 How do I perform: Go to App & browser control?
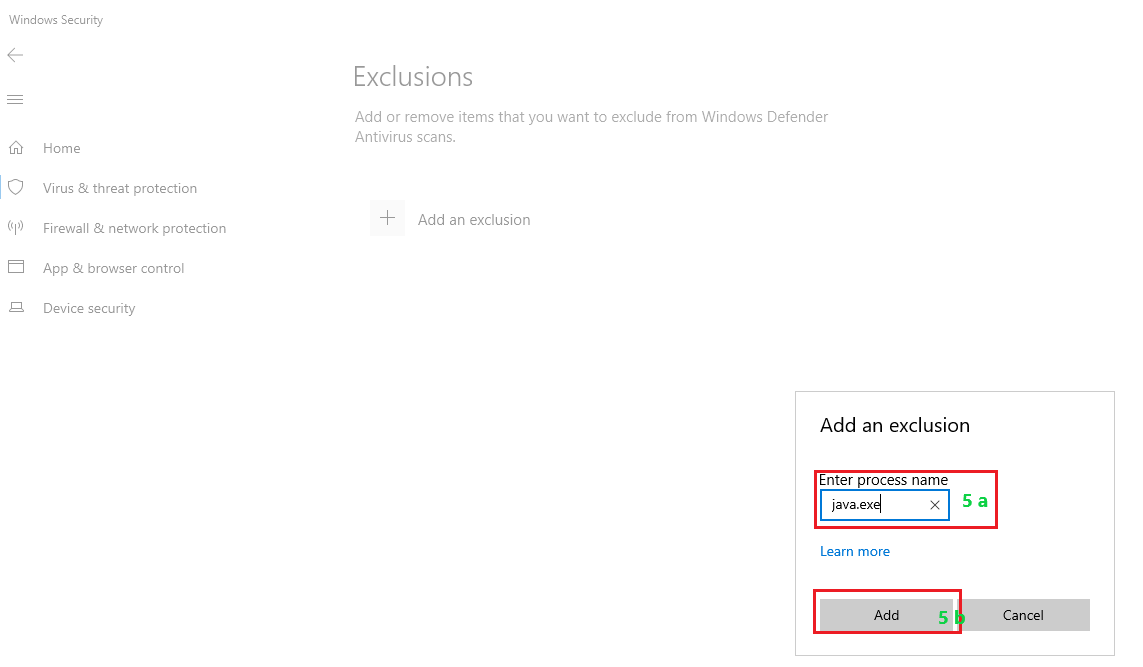point(113,268)
